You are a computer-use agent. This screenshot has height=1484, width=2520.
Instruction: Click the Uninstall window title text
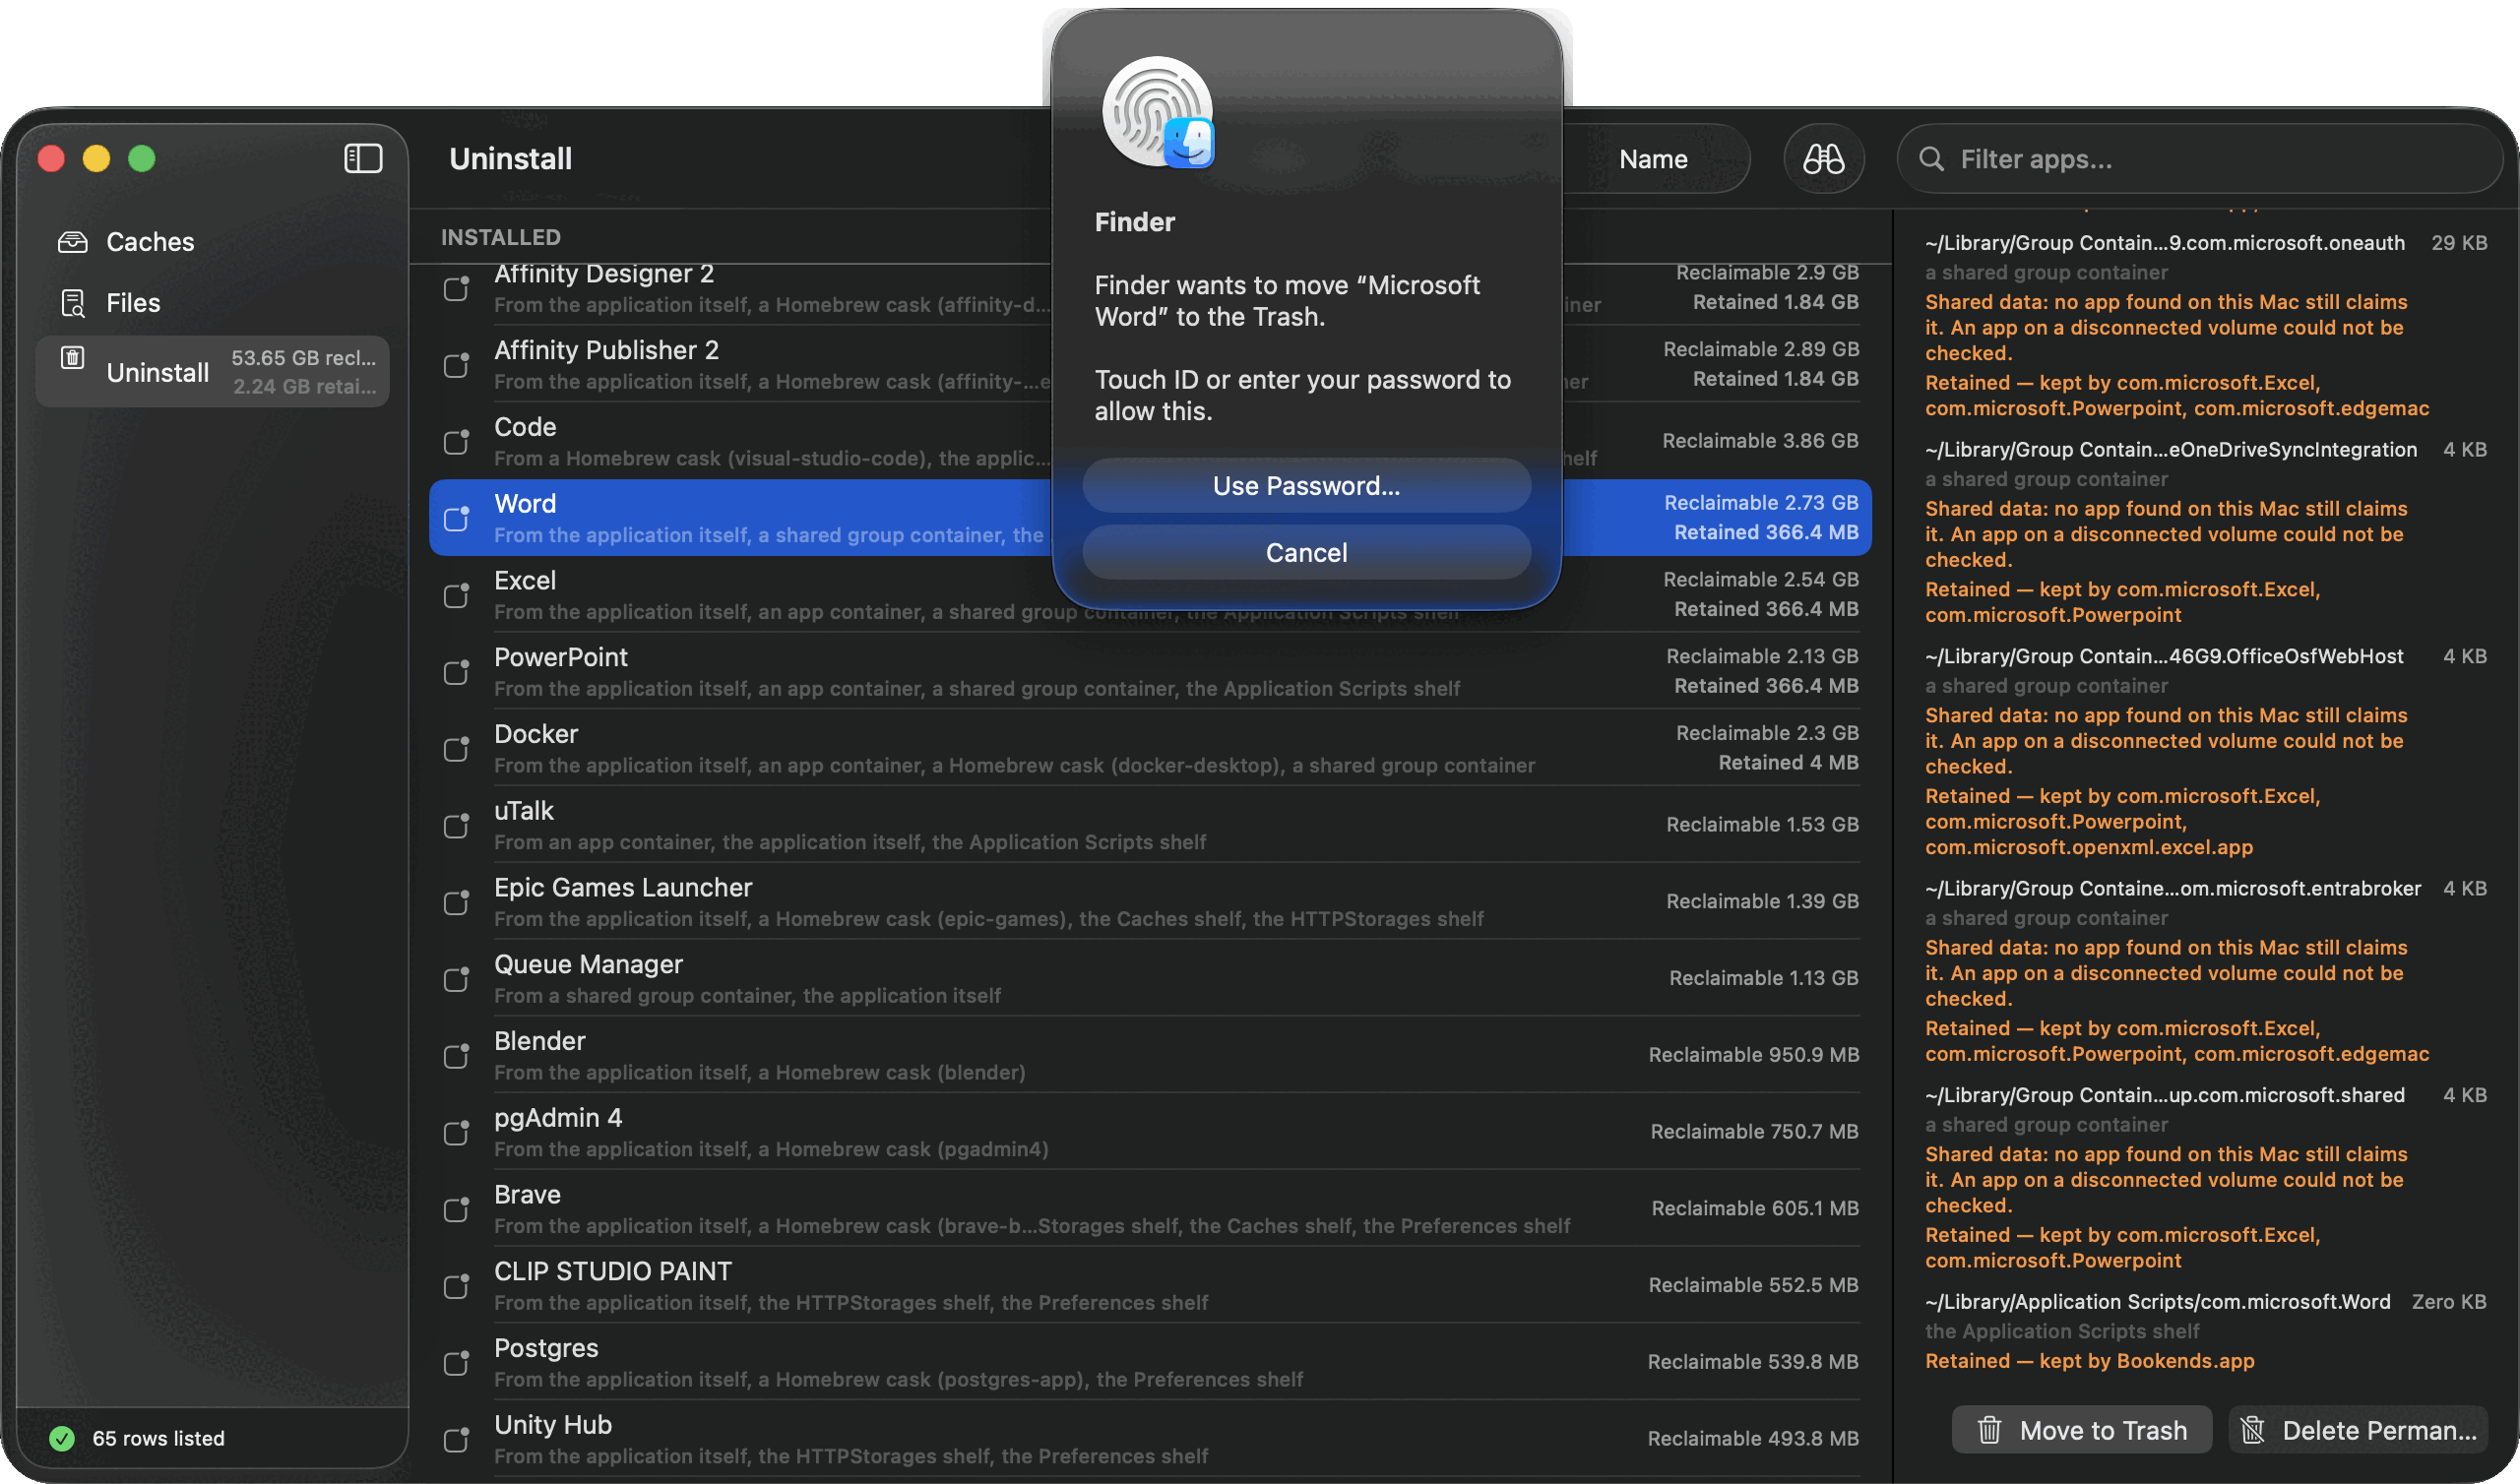(511, 159)
